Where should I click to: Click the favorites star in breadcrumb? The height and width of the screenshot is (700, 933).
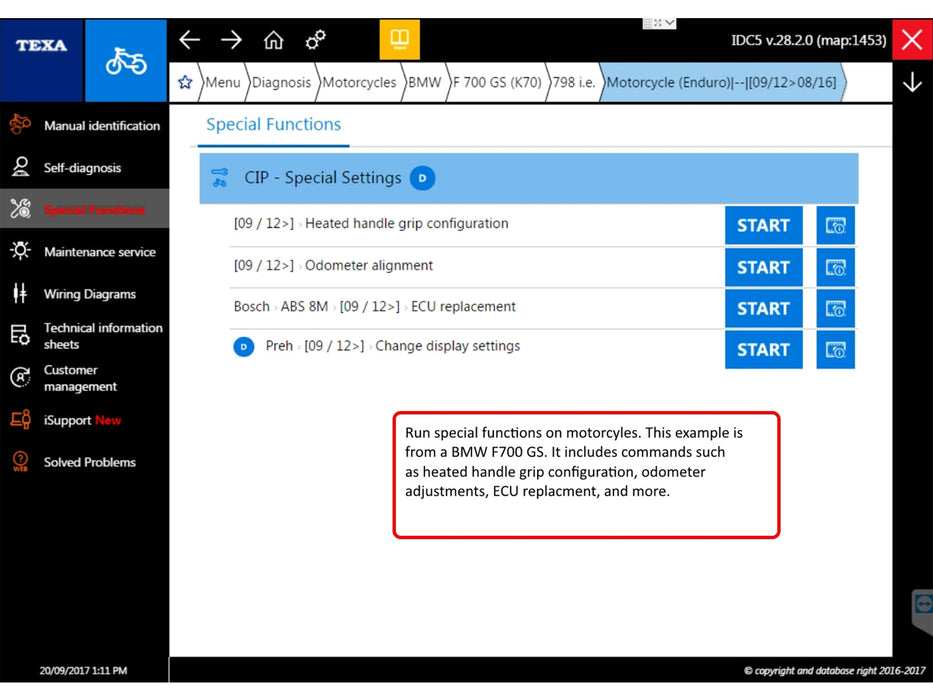[185, 83]
